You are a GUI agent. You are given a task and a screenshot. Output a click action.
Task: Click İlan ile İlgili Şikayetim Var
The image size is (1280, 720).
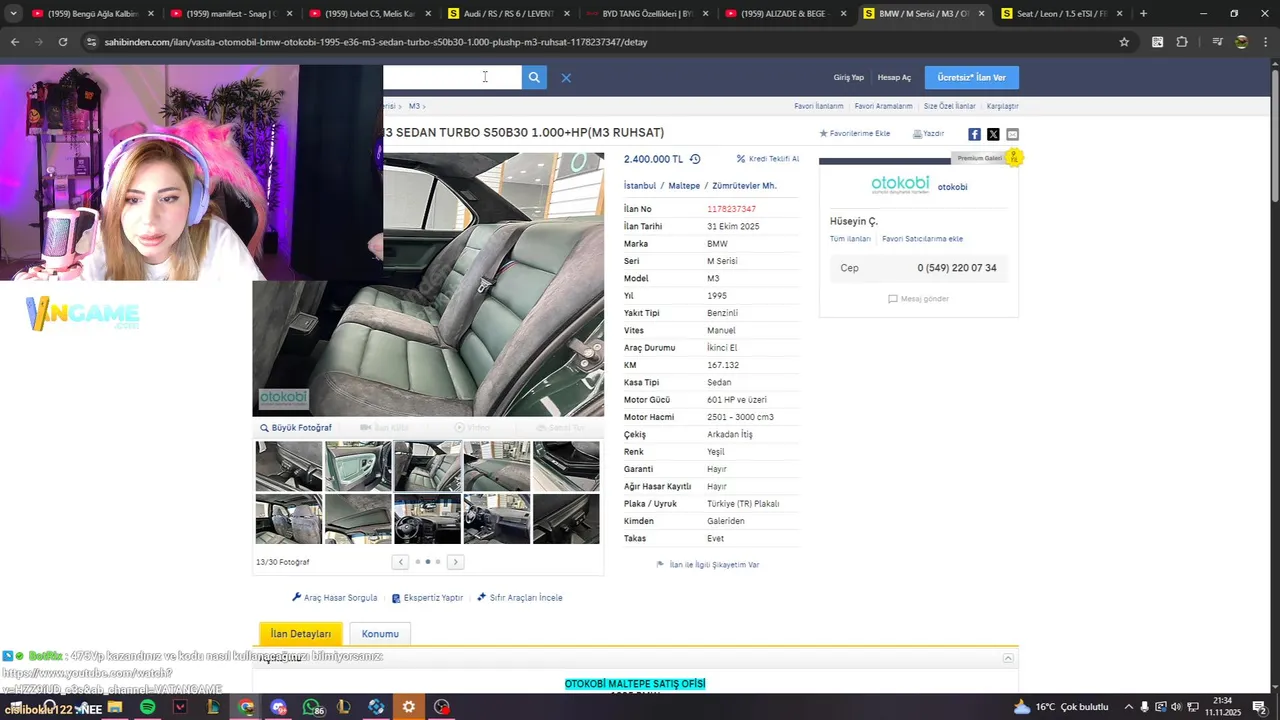[708, 565]
